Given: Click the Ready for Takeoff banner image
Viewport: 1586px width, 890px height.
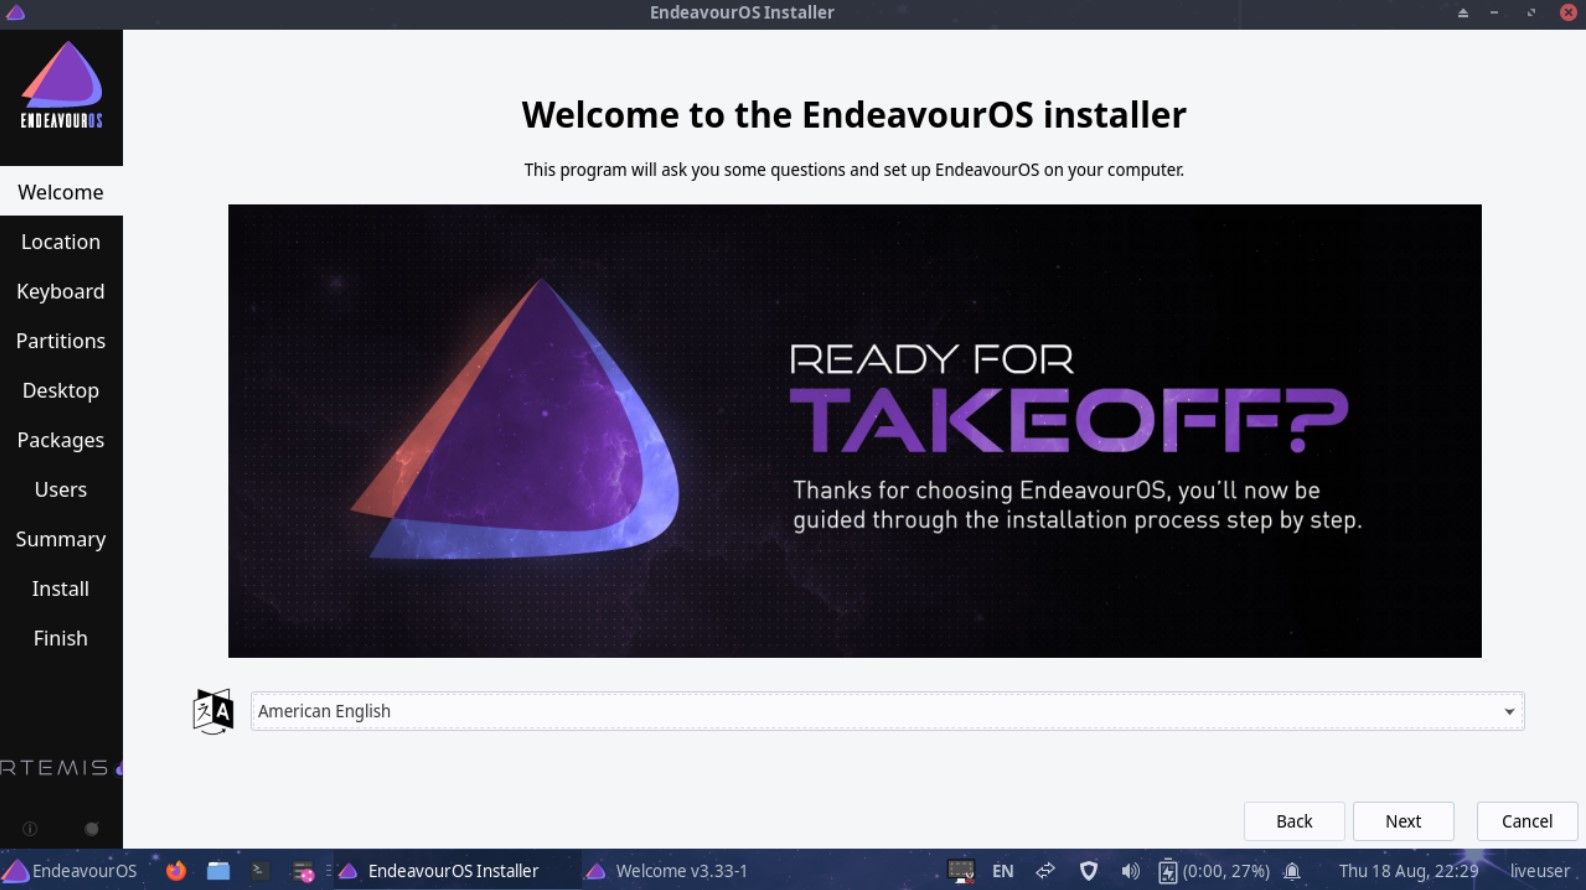Looking at the screenshot, I should point(855,431).
